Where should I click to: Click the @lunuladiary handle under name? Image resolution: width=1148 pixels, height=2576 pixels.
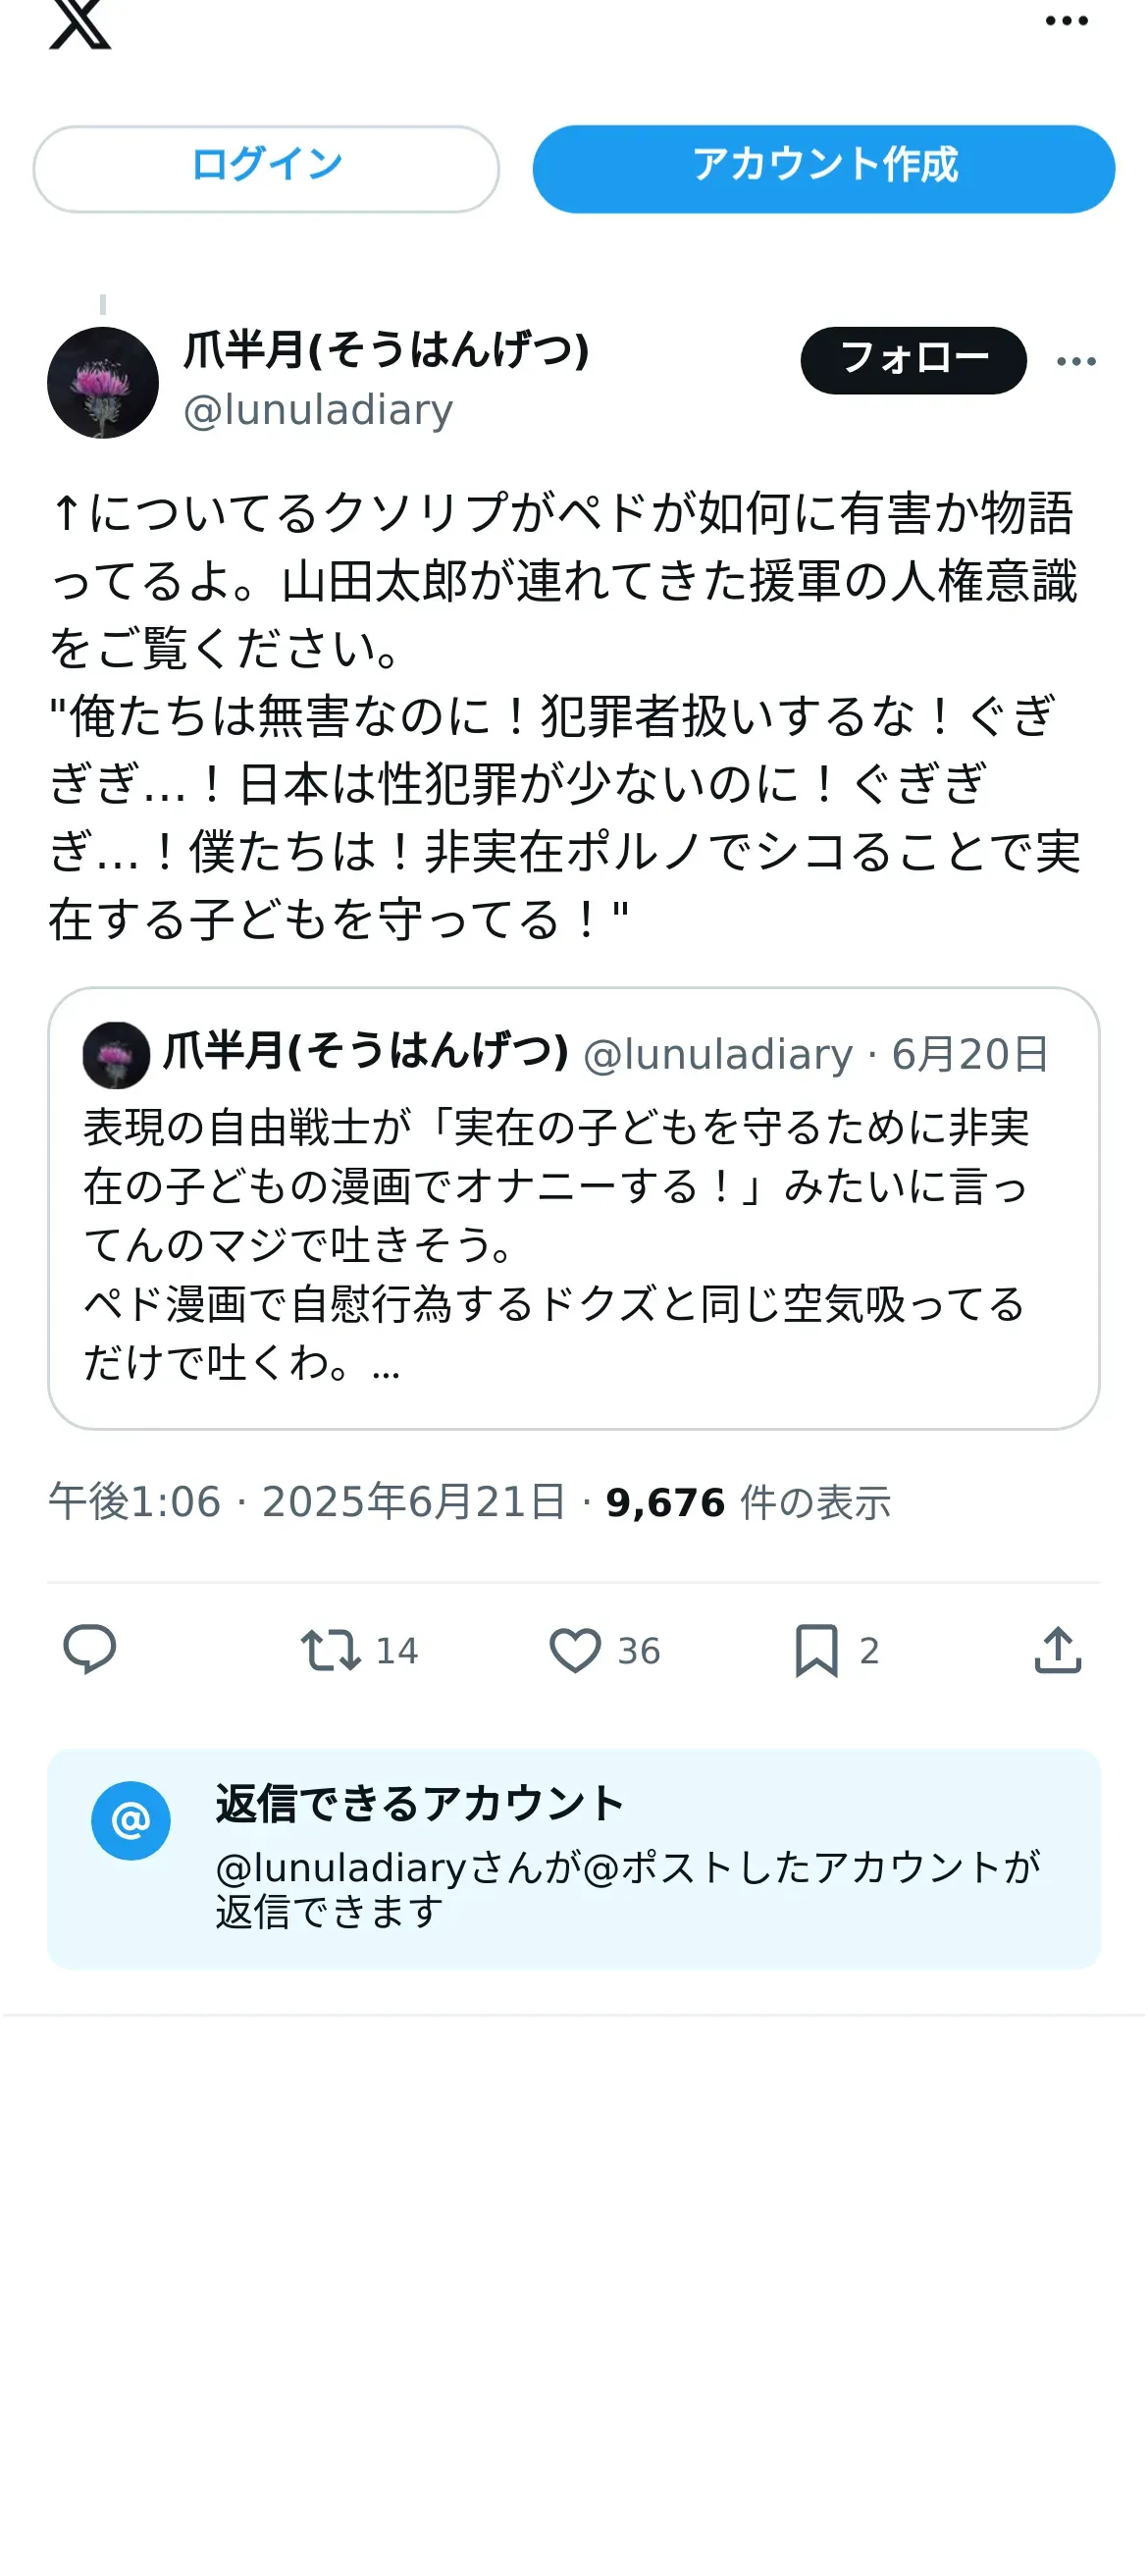[318, 411]
